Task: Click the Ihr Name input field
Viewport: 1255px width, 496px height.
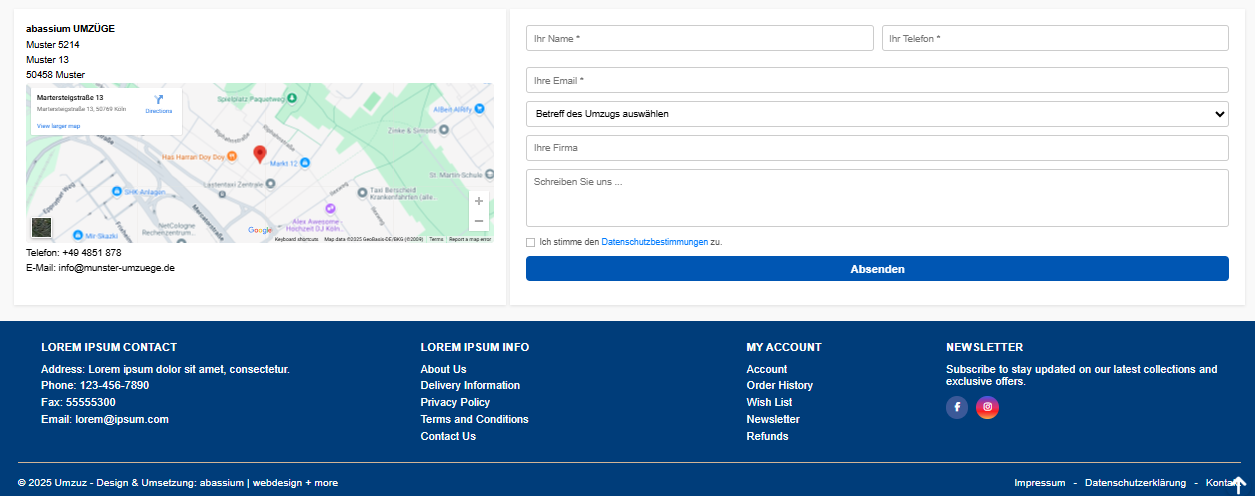Action: click(x=700, y=38)
